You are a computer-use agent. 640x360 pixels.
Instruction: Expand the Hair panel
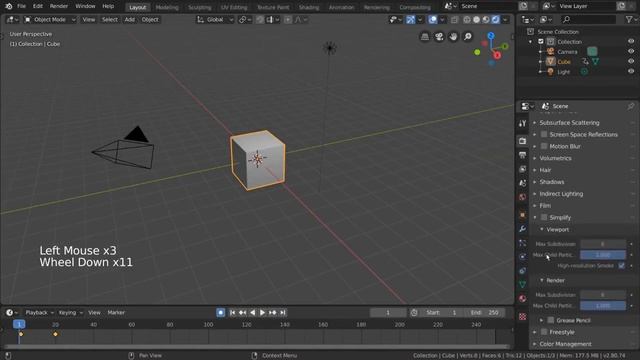tap(545, 170)
